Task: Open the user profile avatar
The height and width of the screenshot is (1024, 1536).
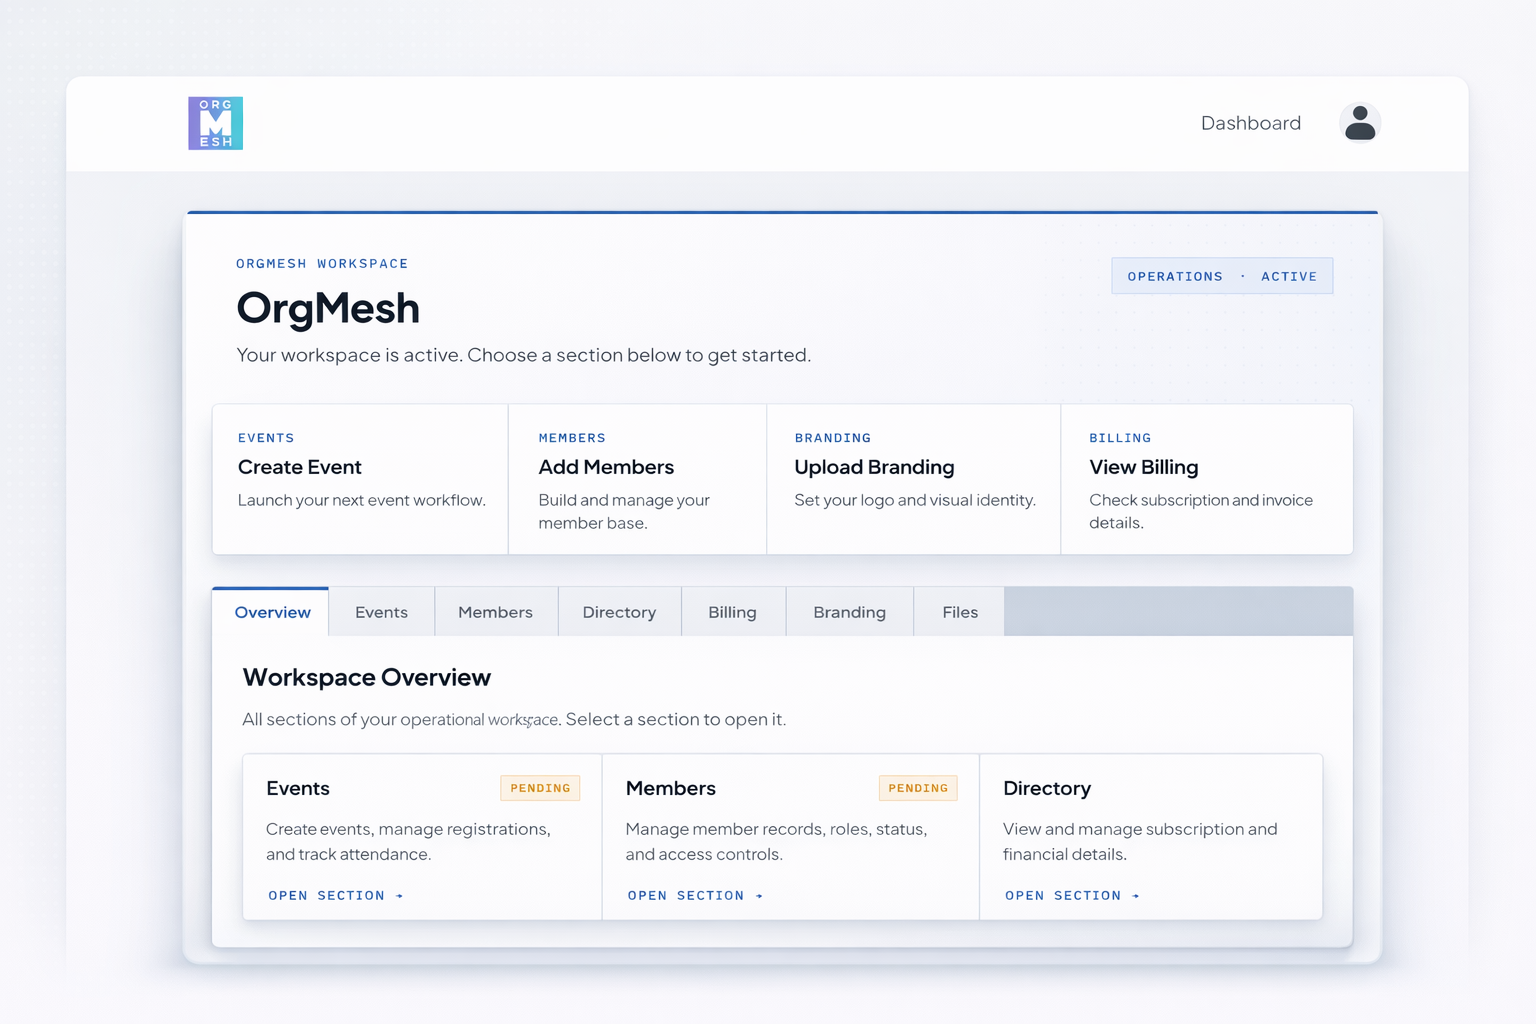Action: click(1359, 122)
